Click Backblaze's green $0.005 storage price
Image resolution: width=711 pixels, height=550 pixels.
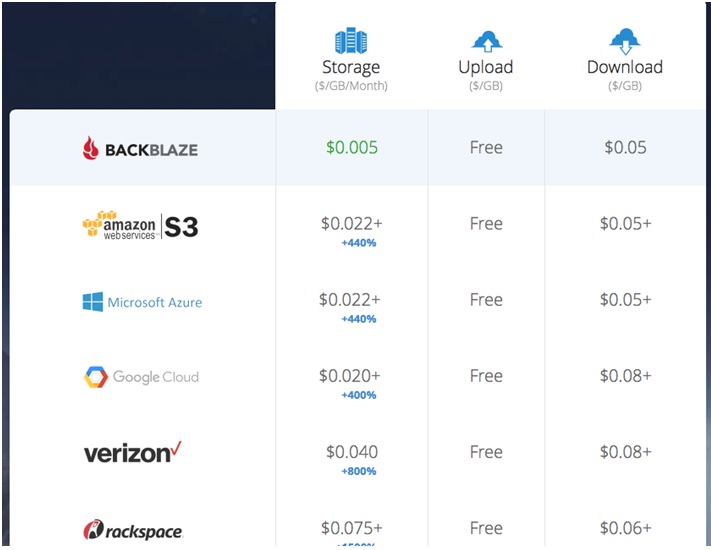click(x=352, y=147)
